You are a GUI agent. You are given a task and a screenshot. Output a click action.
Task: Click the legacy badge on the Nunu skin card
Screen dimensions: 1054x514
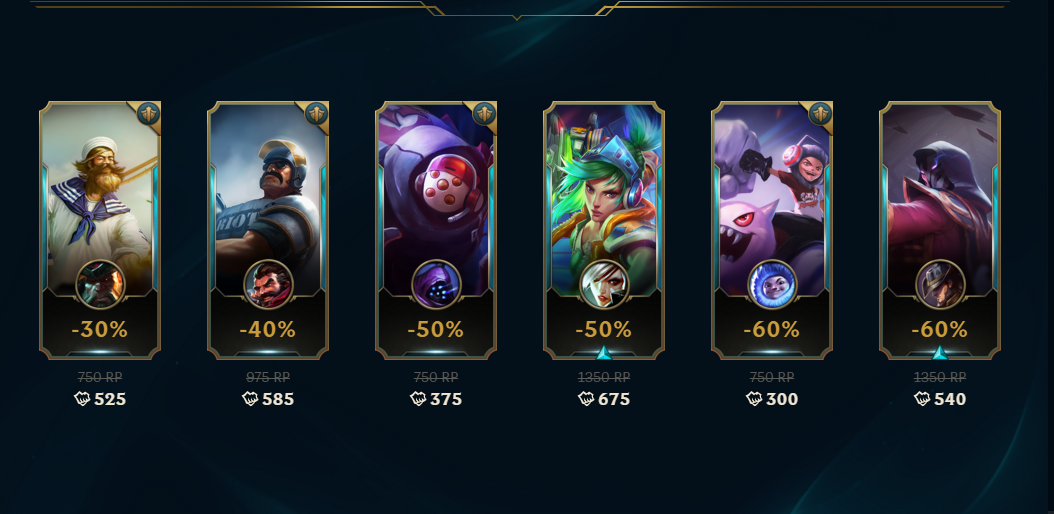tap(821, 114)
